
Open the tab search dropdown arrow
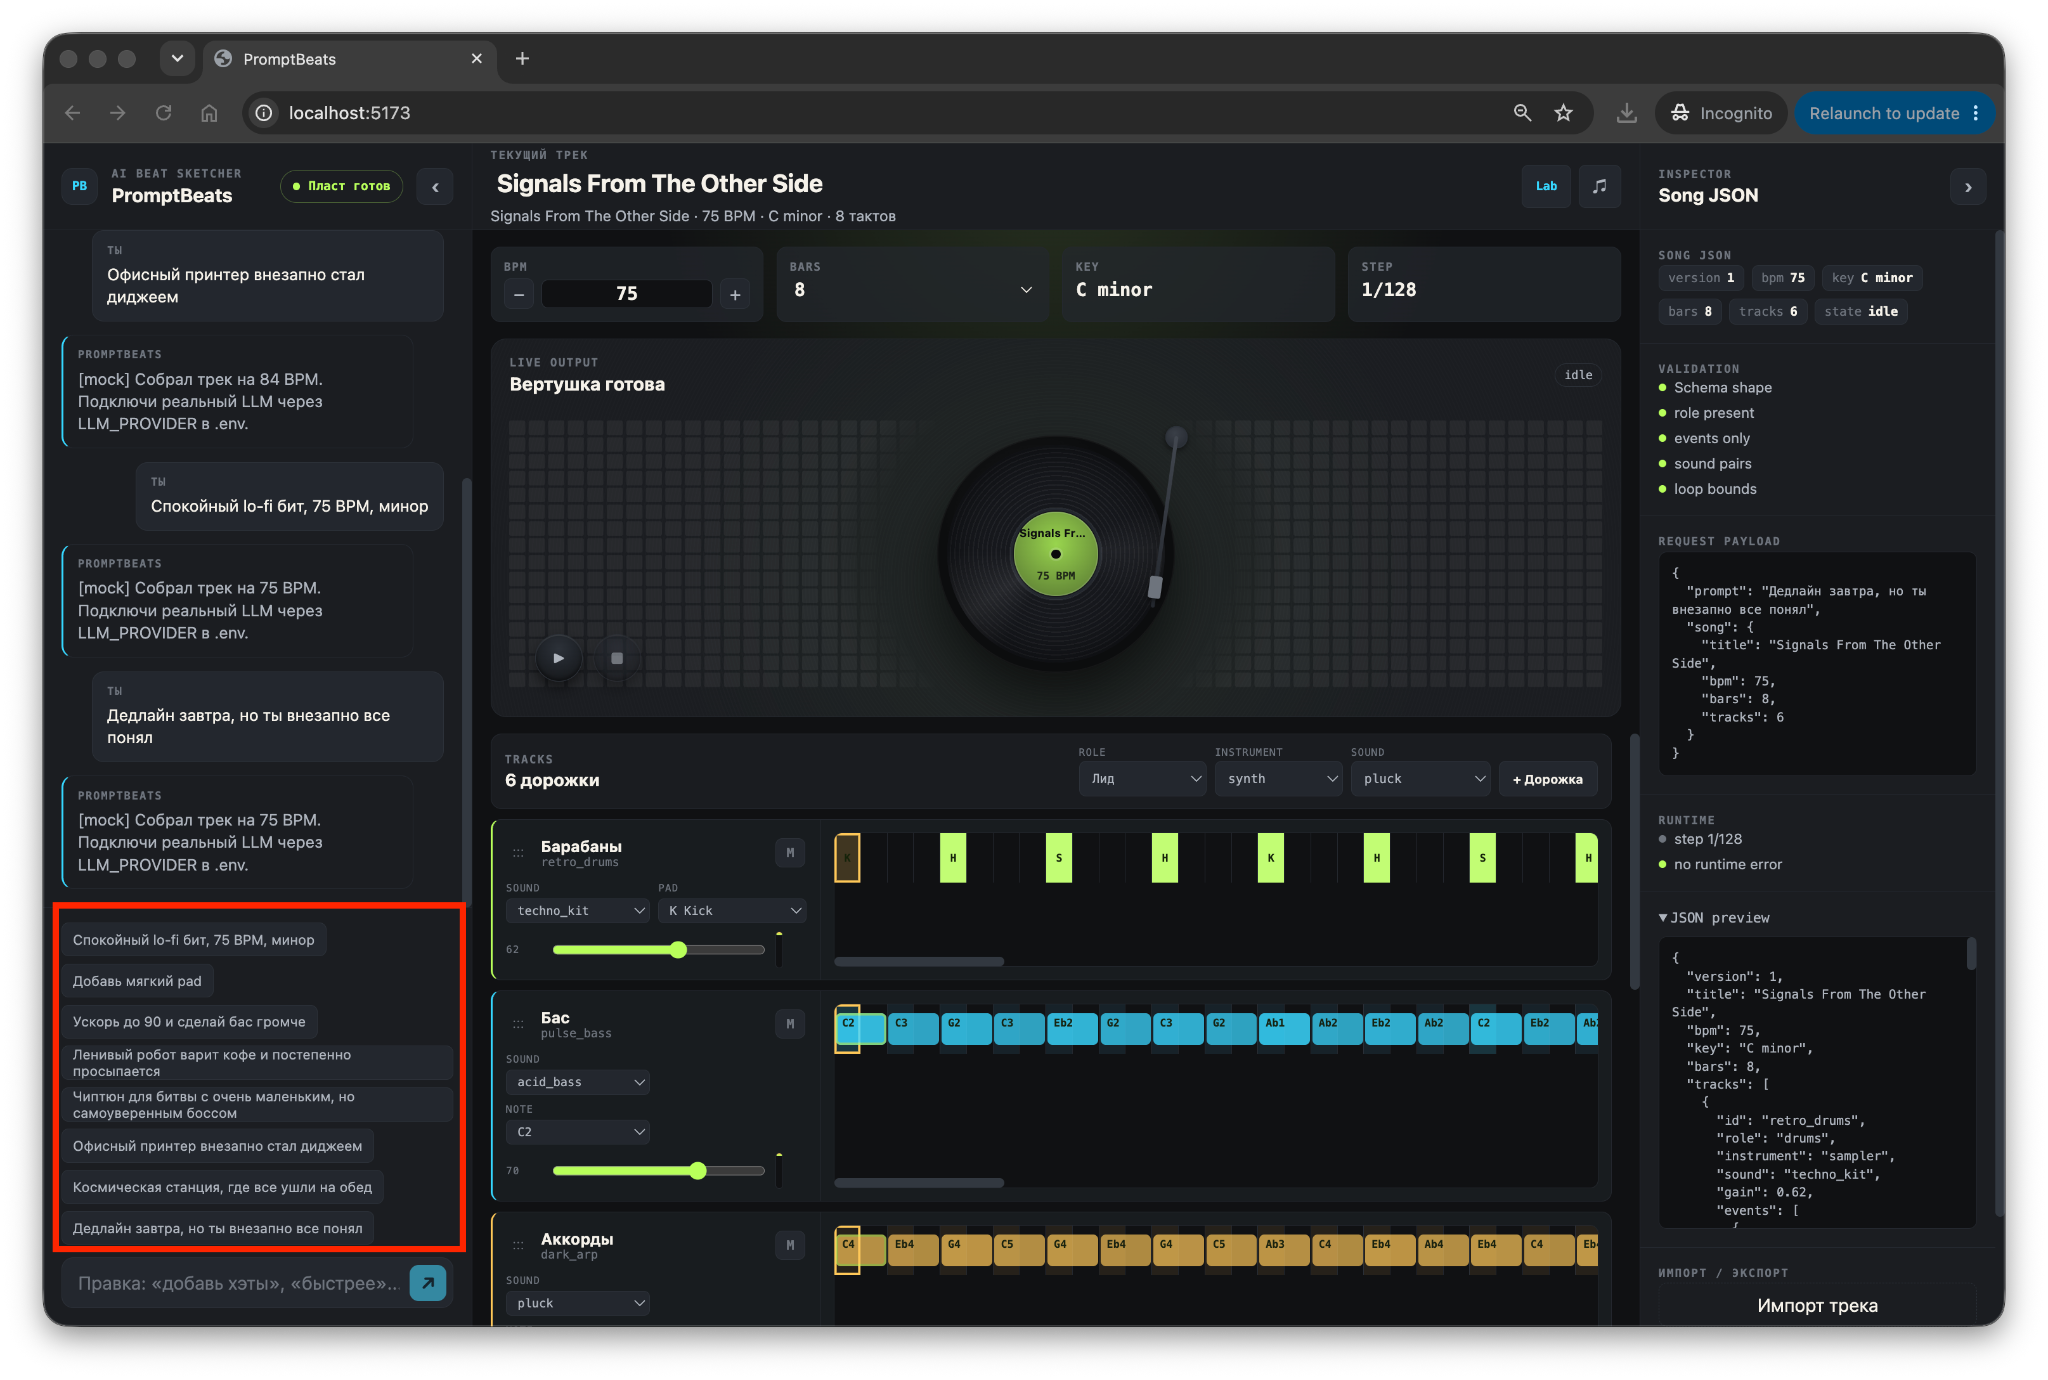coord(177,58)
